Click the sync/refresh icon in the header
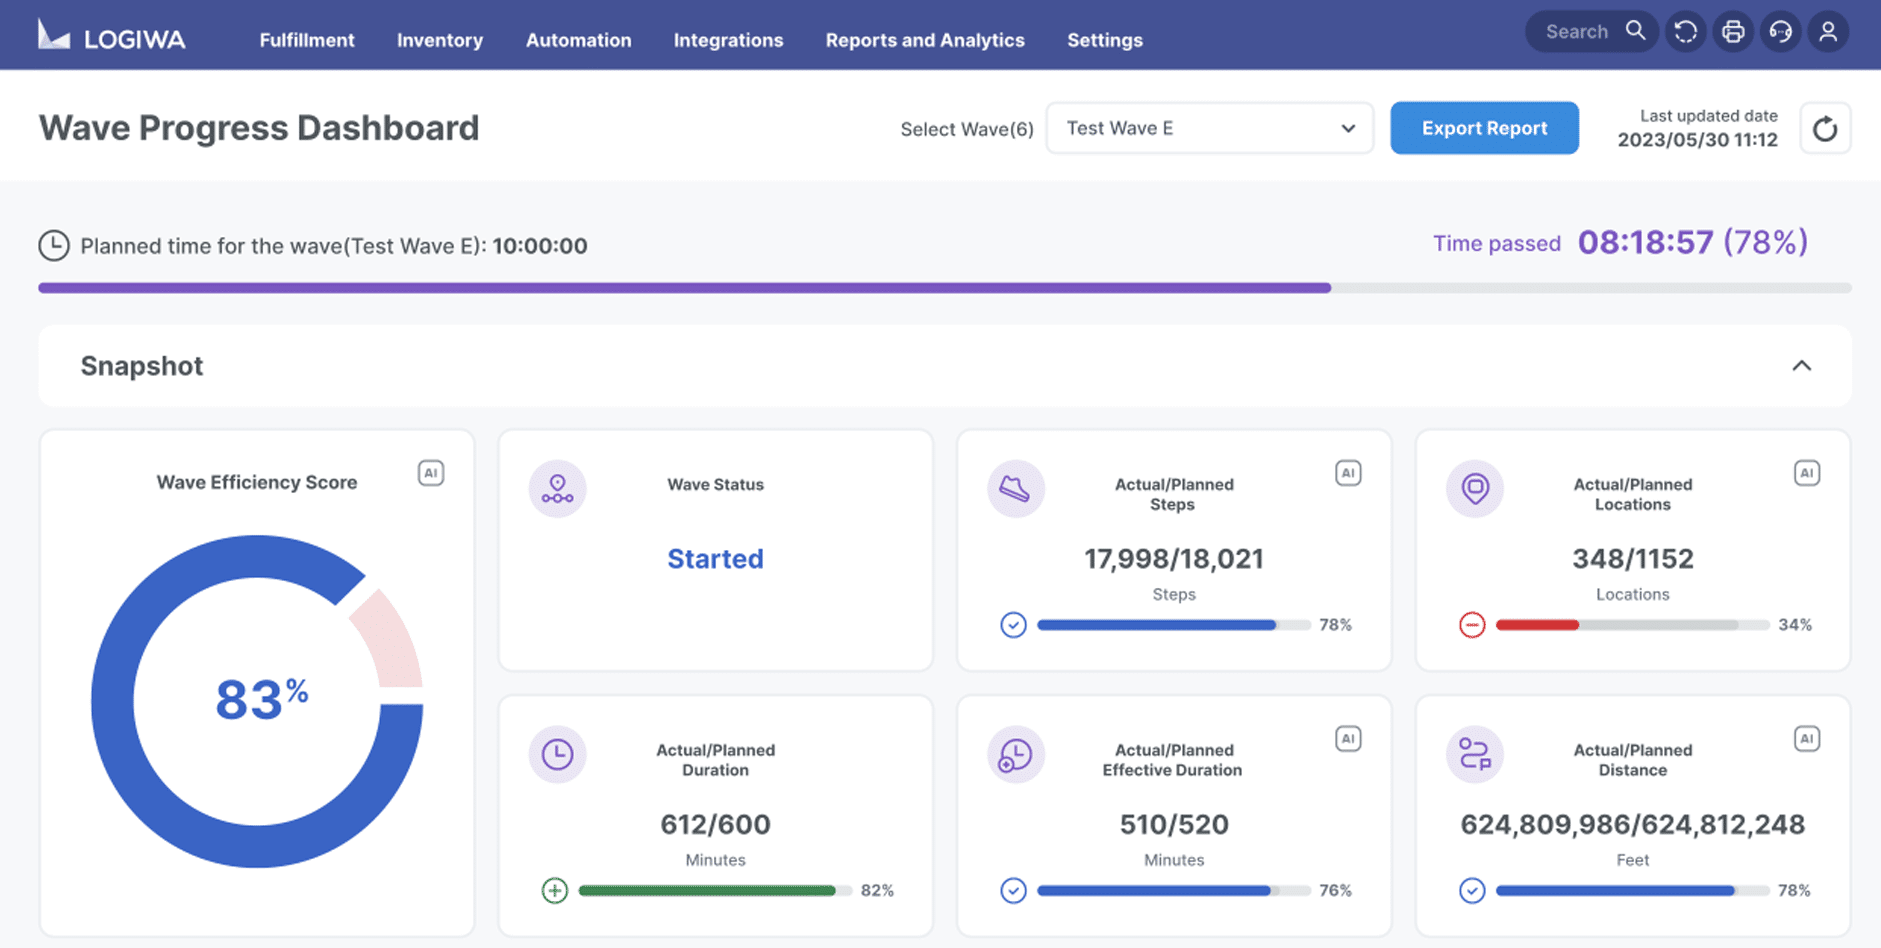This screenshot has width=1881, height=948. pos(1685,31)
